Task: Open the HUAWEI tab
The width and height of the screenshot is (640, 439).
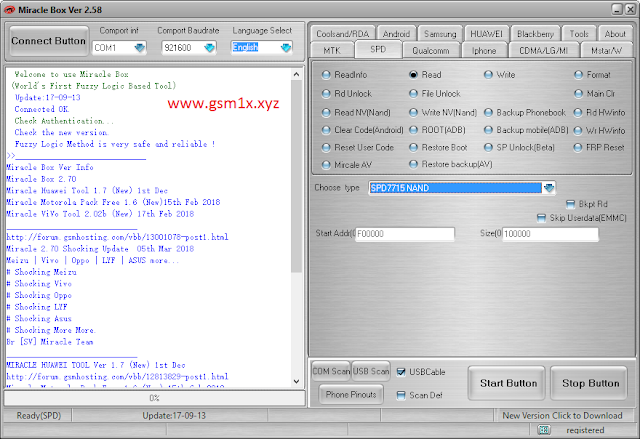Action: 487,34
